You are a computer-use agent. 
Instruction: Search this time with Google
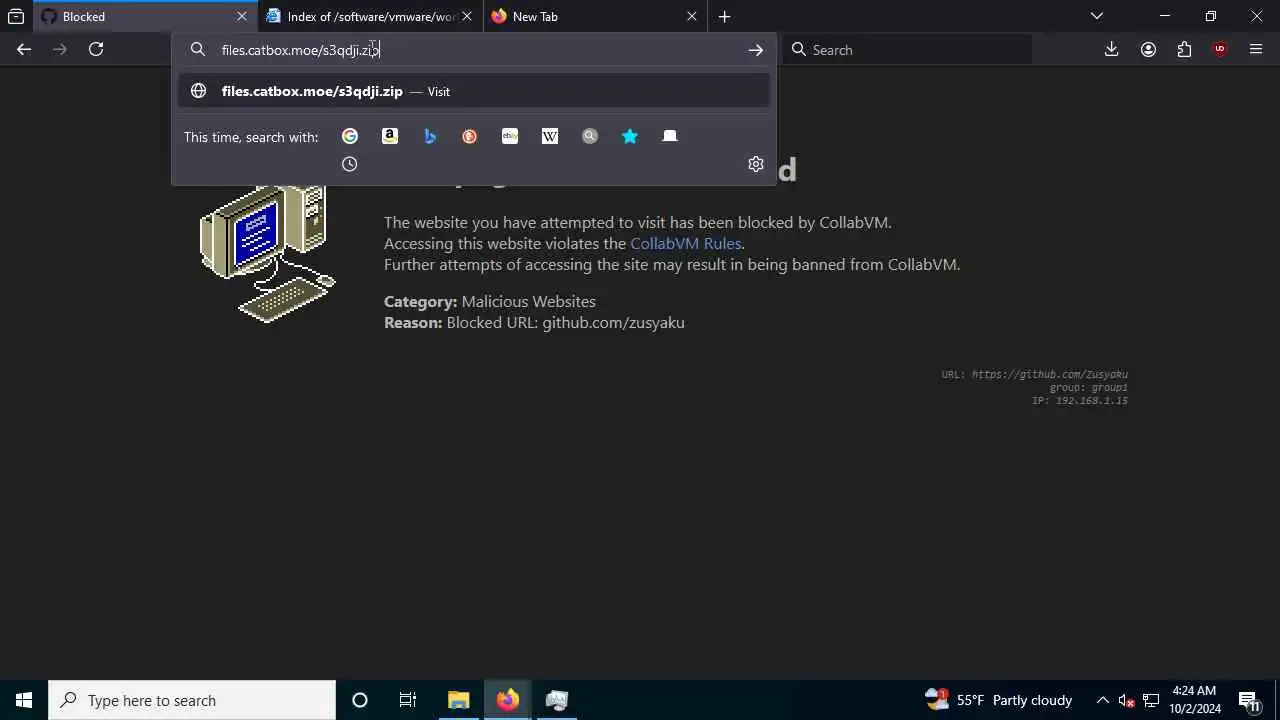pos(350,136)
